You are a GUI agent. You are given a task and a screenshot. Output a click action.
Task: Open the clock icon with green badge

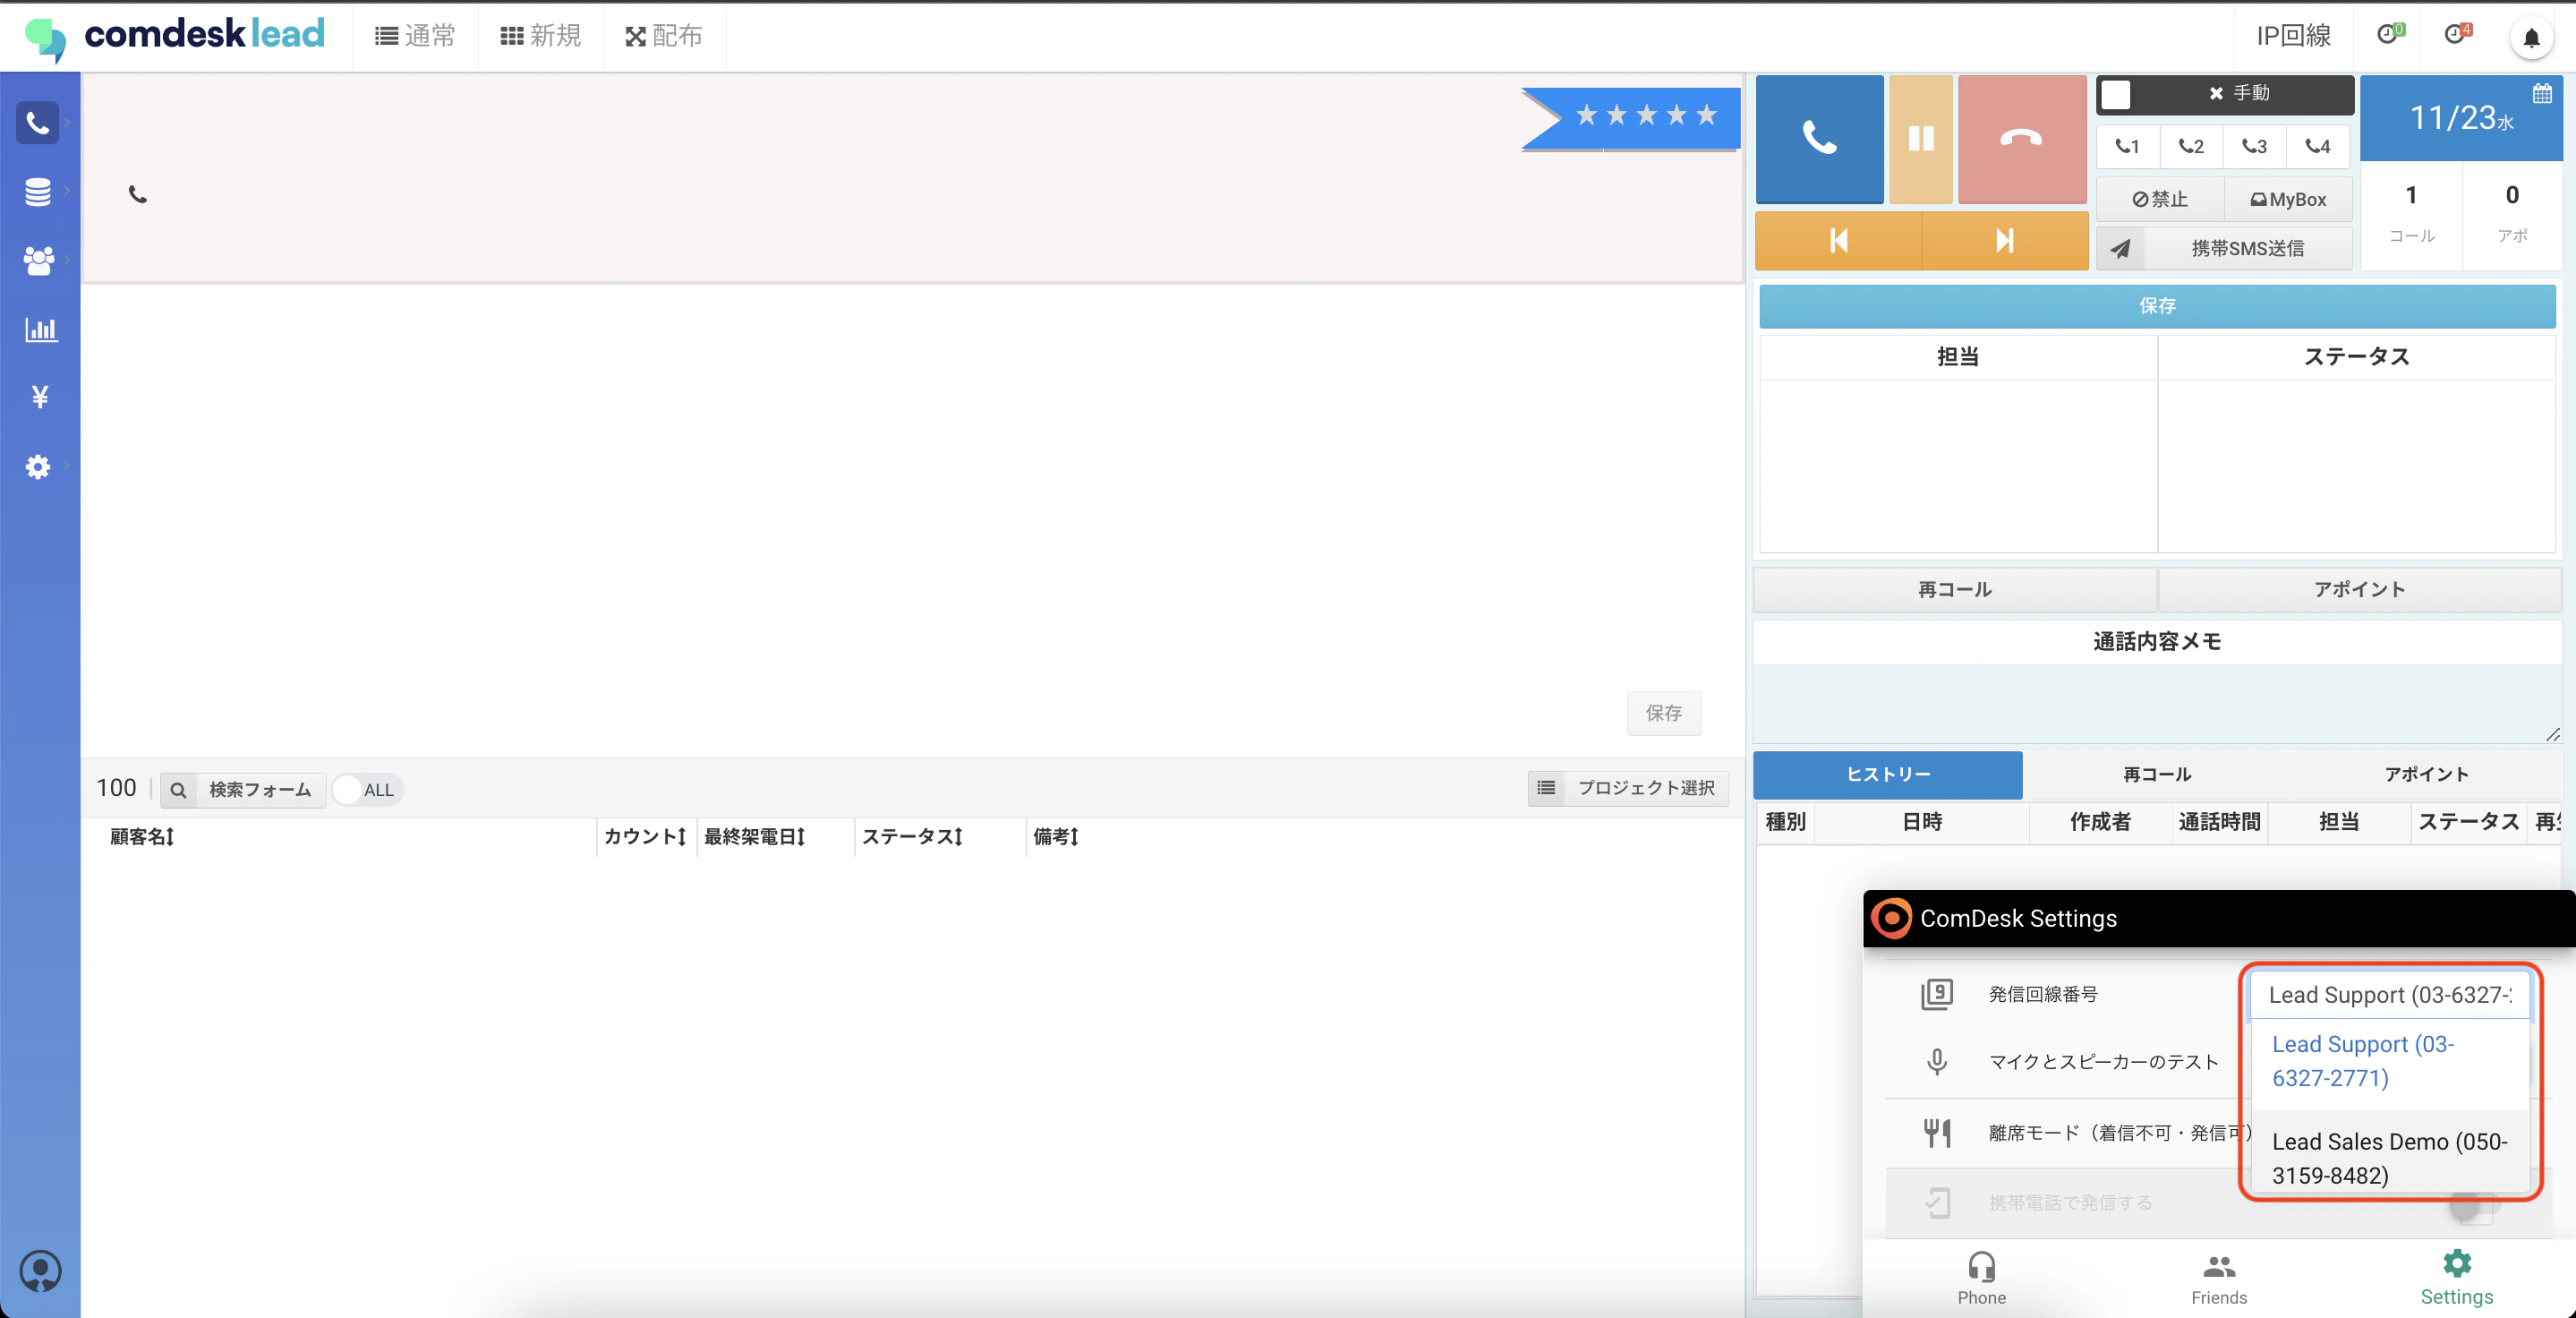click(2389, 35)
